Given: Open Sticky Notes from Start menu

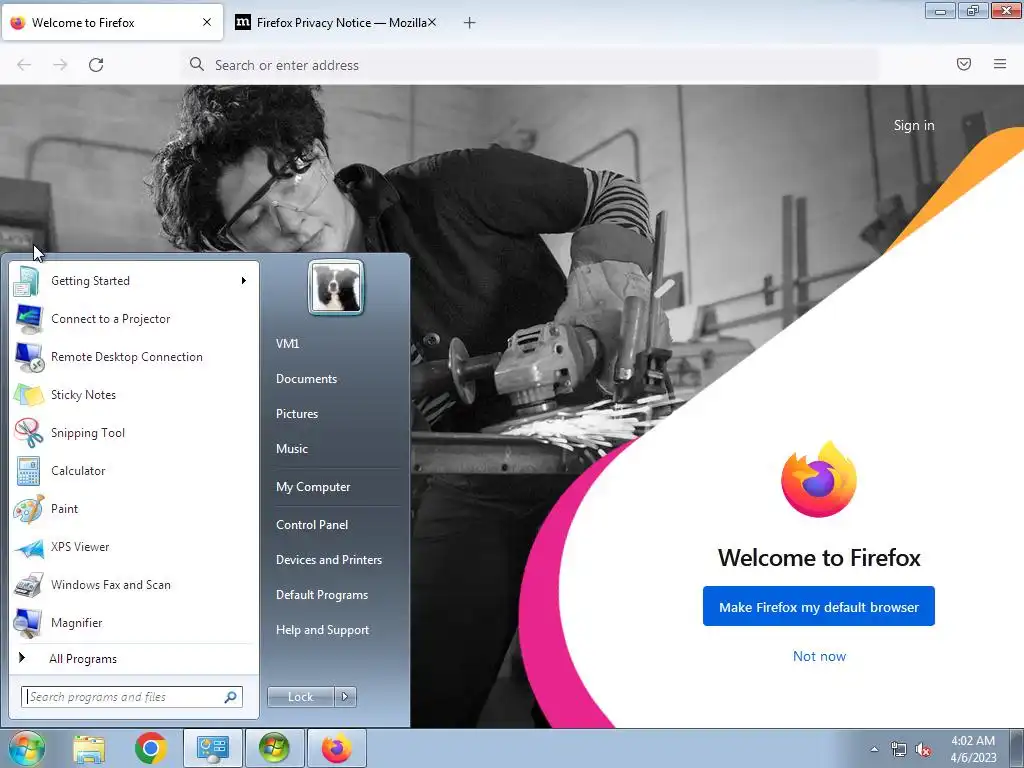Looking at the screenshot, I should coord(134,394).
